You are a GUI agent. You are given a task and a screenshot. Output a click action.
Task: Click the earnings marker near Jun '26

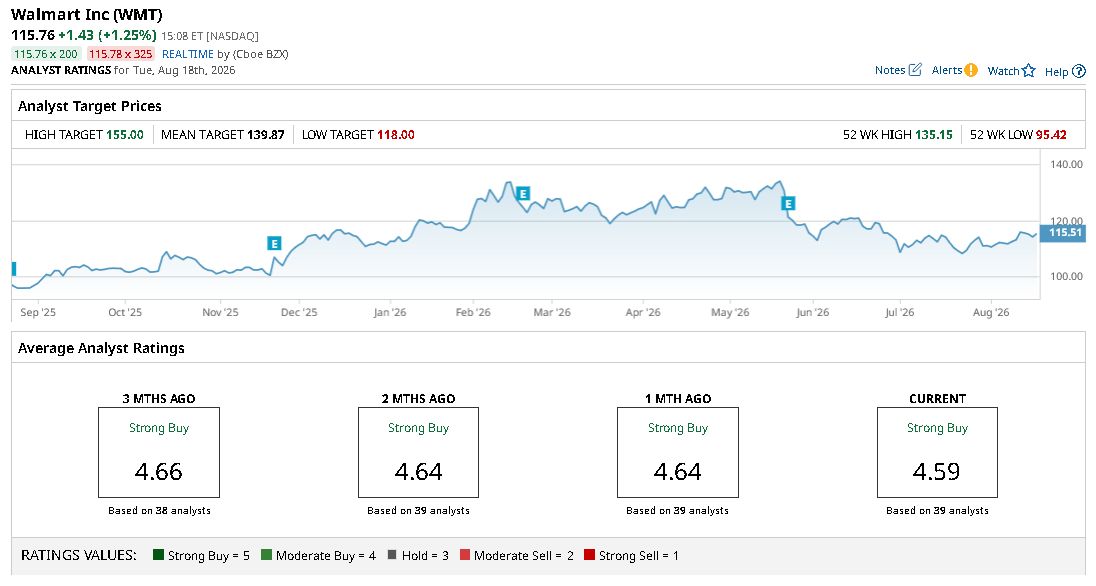788,203
